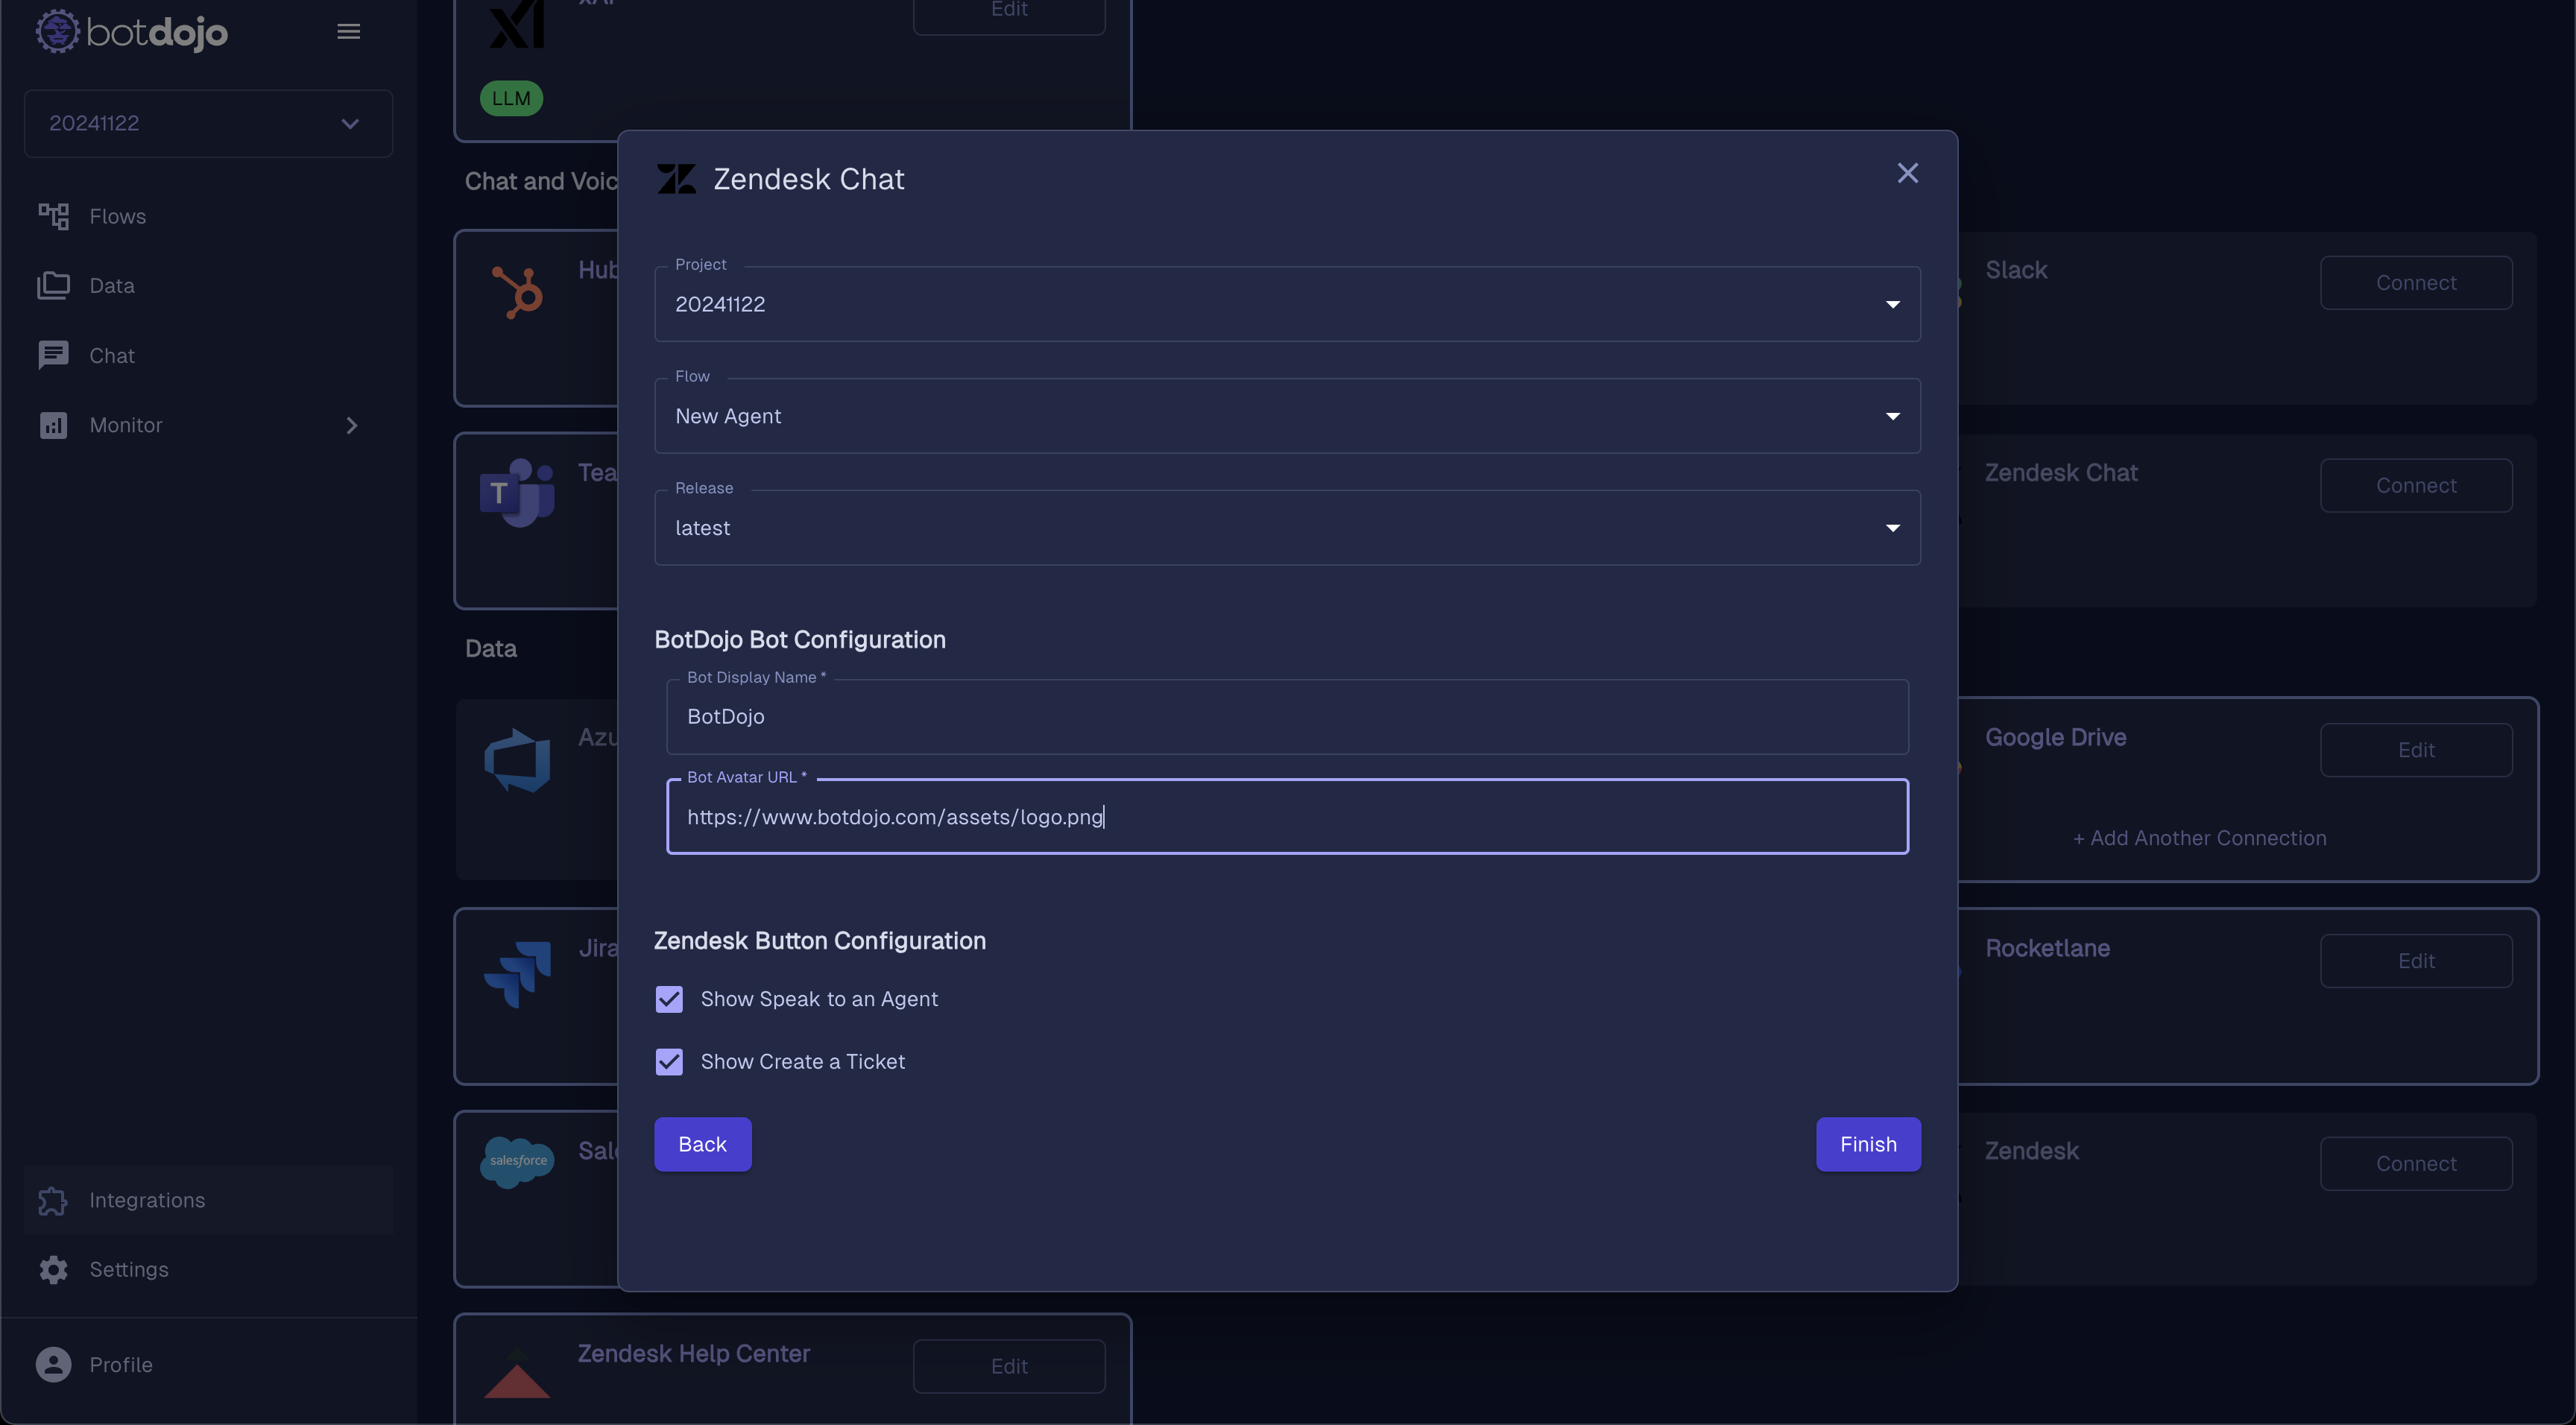Viewport: 2576px width, 1425px height.
Task: Click the Rocketlane card title
Action: [x=2047, y=948]
